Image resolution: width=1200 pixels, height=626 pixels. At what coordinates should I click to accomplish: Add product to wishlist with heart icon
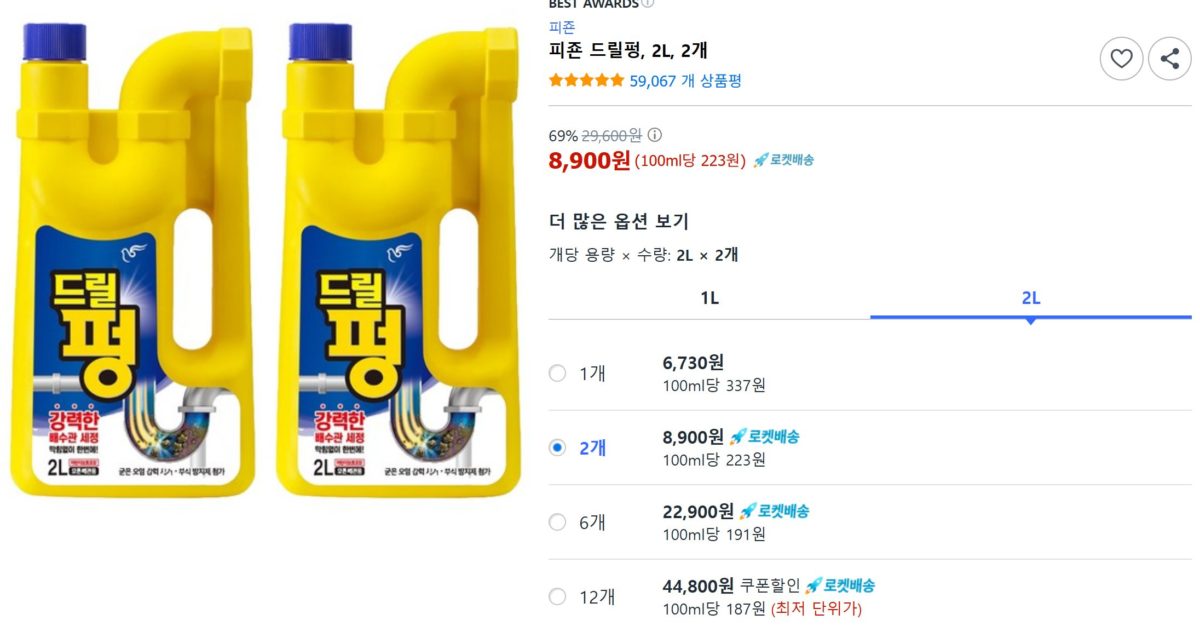coord(1121,59)
